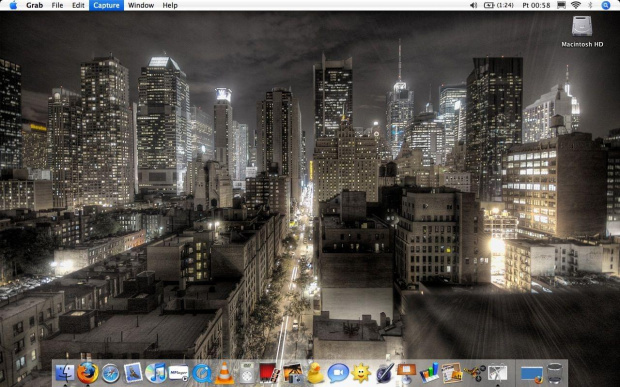Launch Cyberduck yellow duck icon
The height and width of the screenshot is (387, 620).
pyautogui.click(x=315, y=373)
